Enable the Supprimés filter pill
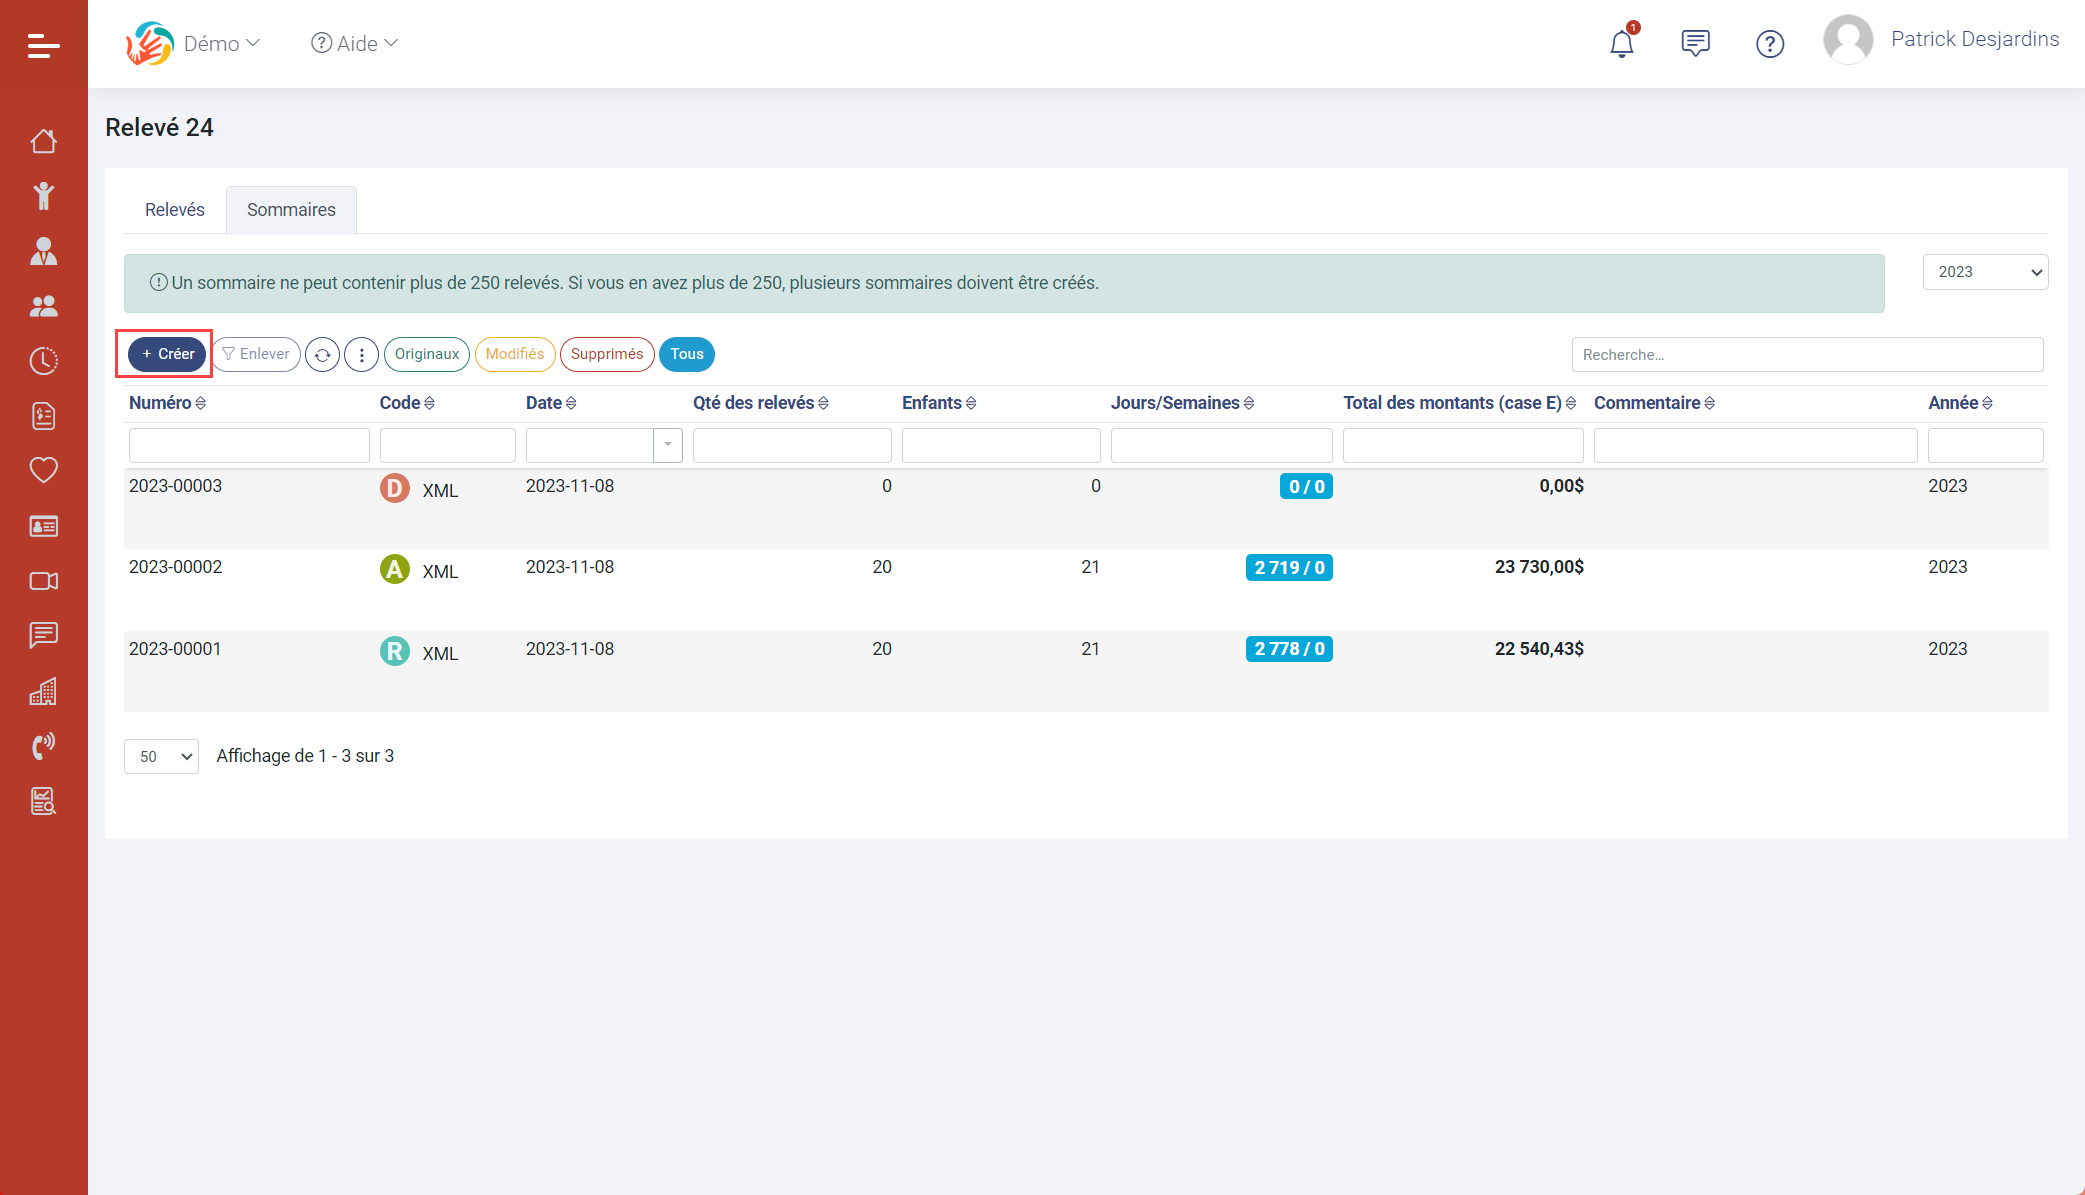Image resolution: width=2085 pixels, height=1195 pixels. [x=606, y=354]
